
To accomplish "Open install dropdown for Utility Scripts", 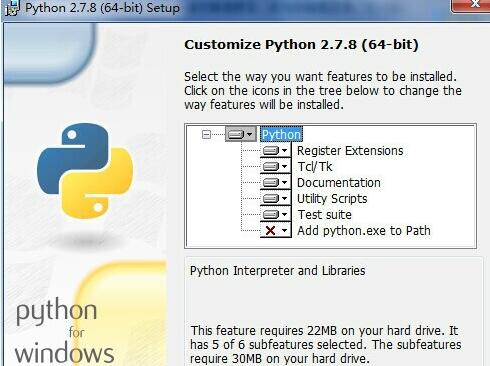I will click(x=276, y=198).
